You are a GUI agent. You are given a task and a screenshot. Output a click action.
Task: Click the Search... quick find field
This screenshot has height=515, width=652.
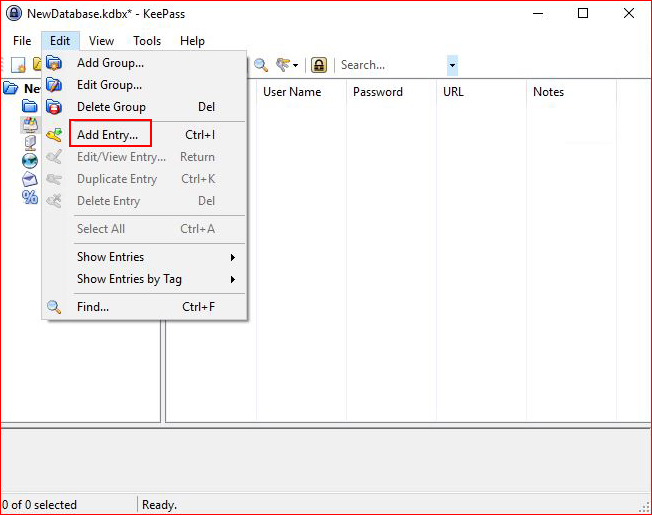coord(392,65)
